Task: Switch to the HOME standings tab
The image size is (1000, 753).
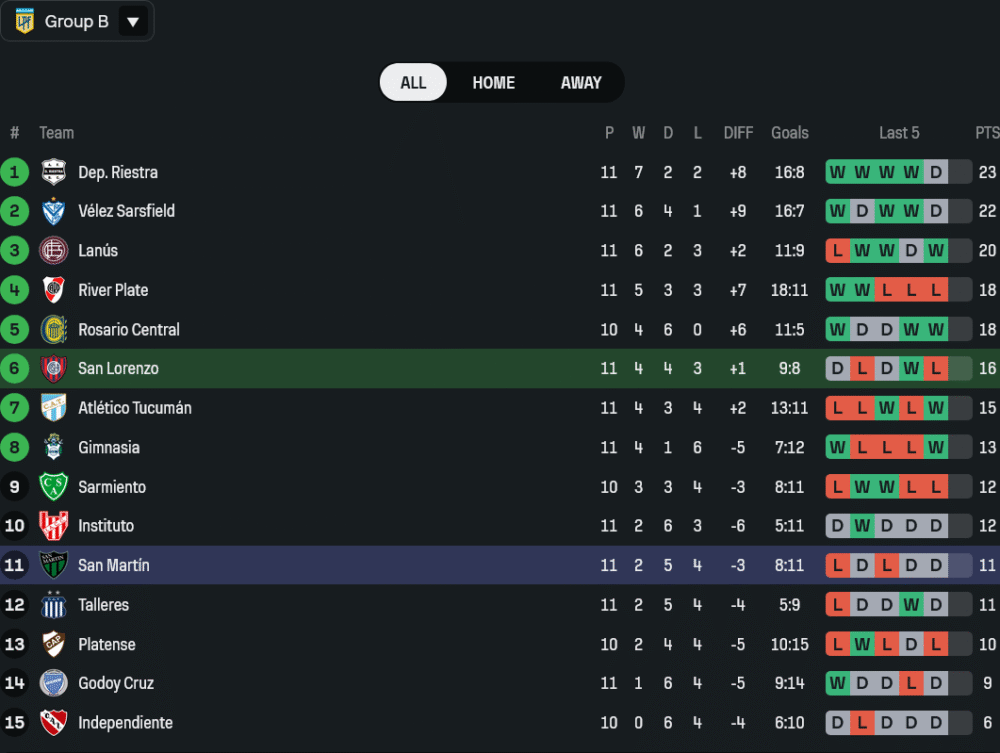Action: [x=494, y=83]
